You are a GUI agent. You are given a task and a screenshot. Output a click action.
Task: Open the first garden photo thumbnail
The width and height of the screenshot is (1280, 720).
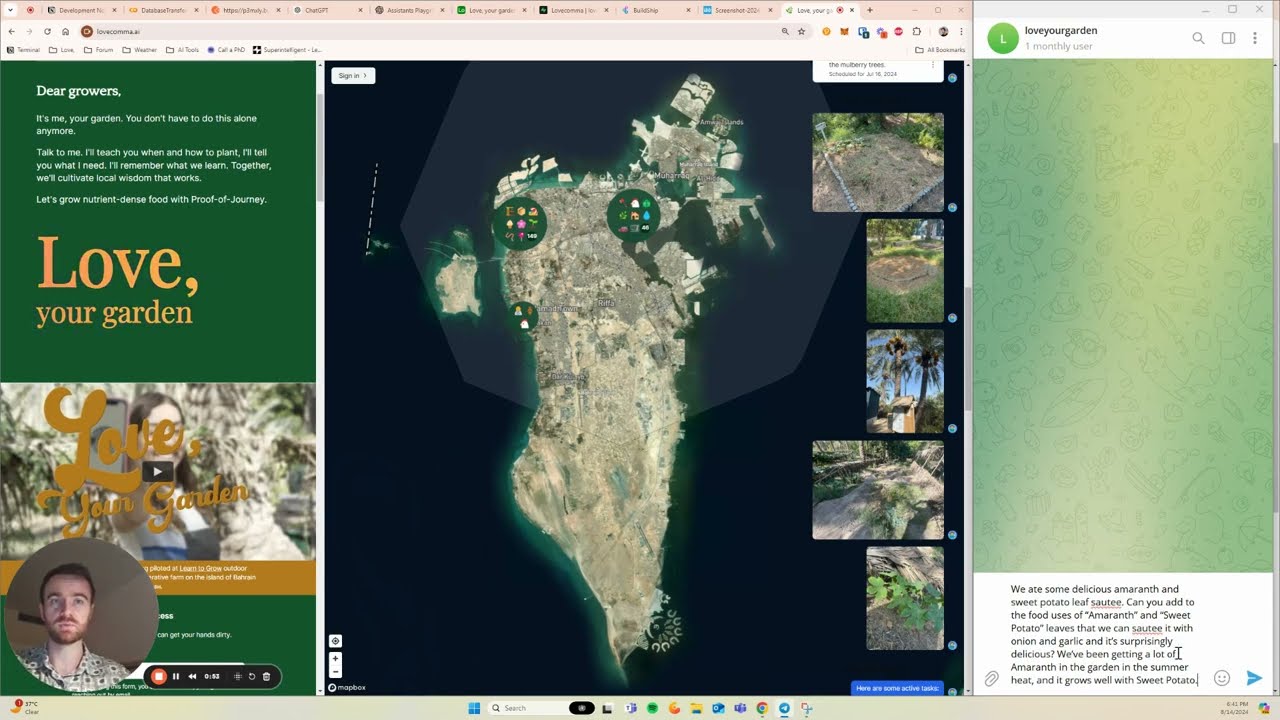coord(877,161)
